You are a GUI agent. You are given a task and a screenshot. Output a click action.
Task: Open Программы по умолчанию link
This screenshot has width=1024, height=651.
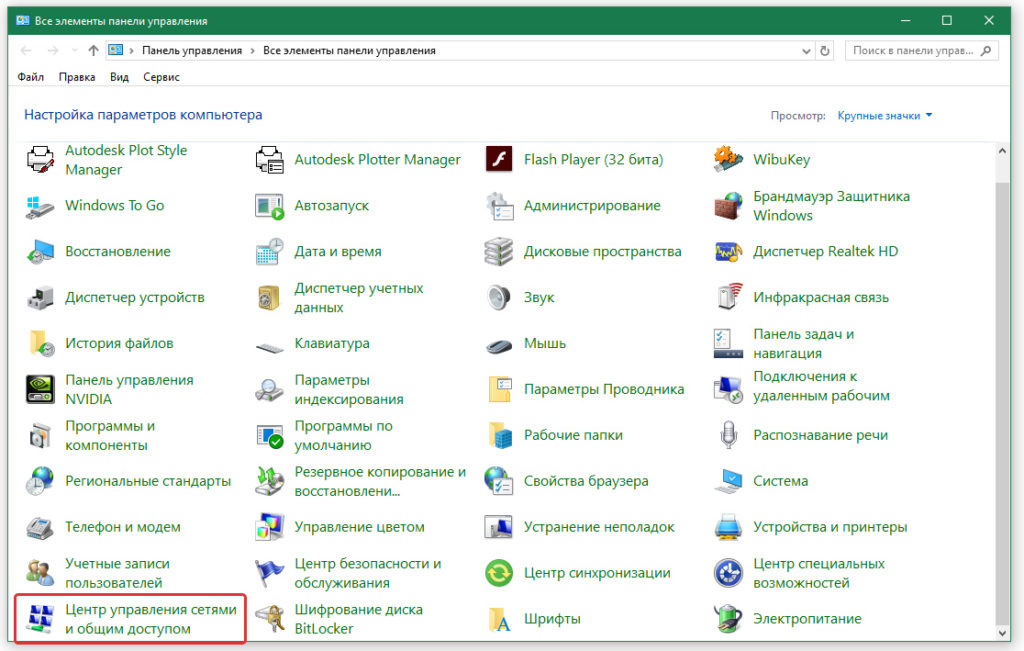[x=344, y=436]
